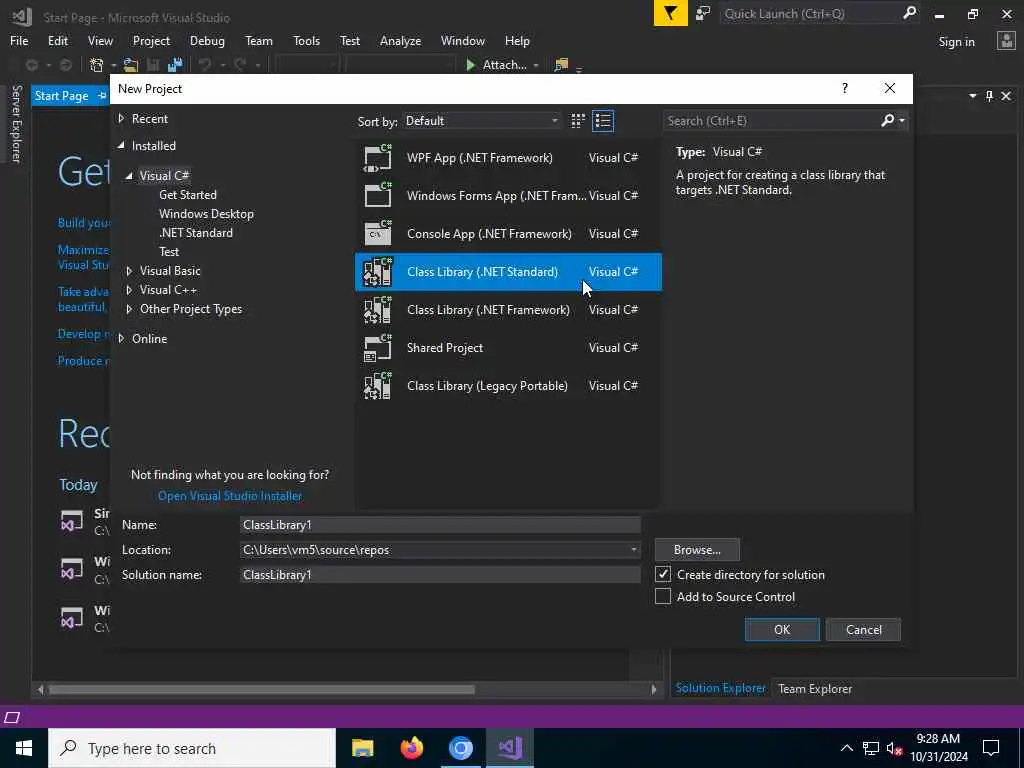The width and height of the screenshot is (1024, 768).
Task: Collapse the Visual C# tree node
Action: coord(129,176)
